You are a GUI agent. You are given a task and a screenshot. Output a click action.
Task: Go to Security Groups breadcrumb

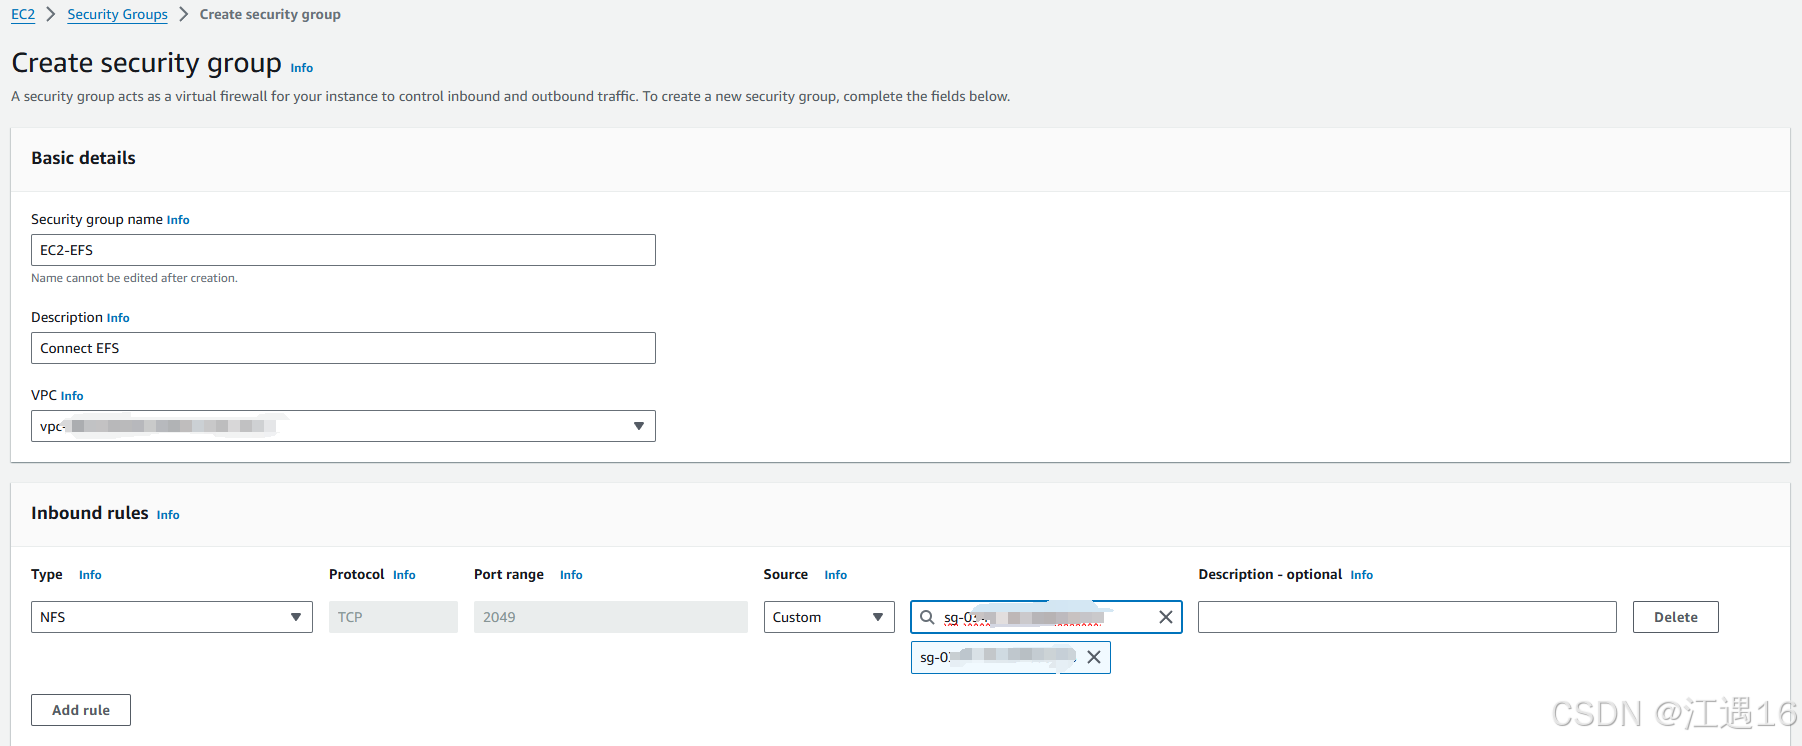click(x=117, y=14)
